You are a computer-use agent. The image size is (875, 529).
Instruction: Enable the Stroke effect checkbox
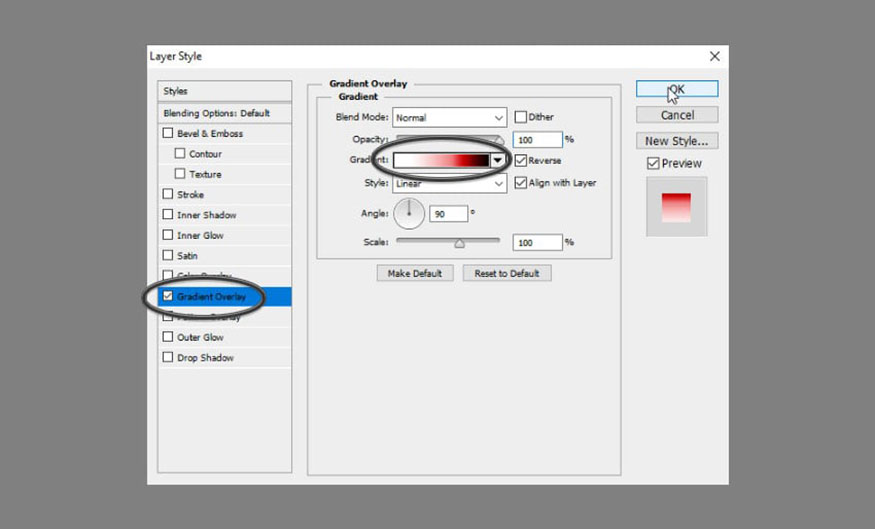[168, 194]
